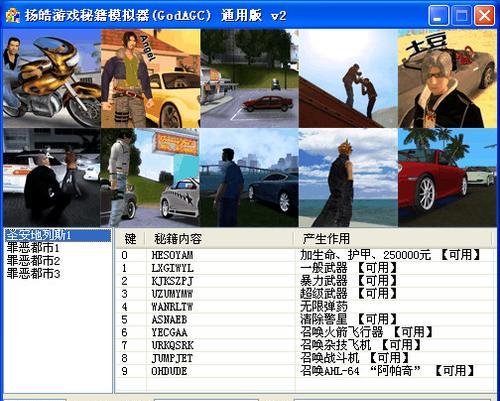The image size is (500, 401).
Task: Click the 清除警星 effect description
Action: tap(349, 319)
